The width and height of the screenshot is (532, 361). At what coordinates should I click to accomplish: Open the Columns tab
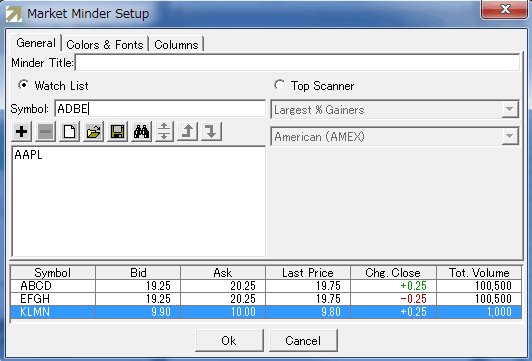(176, 44)
